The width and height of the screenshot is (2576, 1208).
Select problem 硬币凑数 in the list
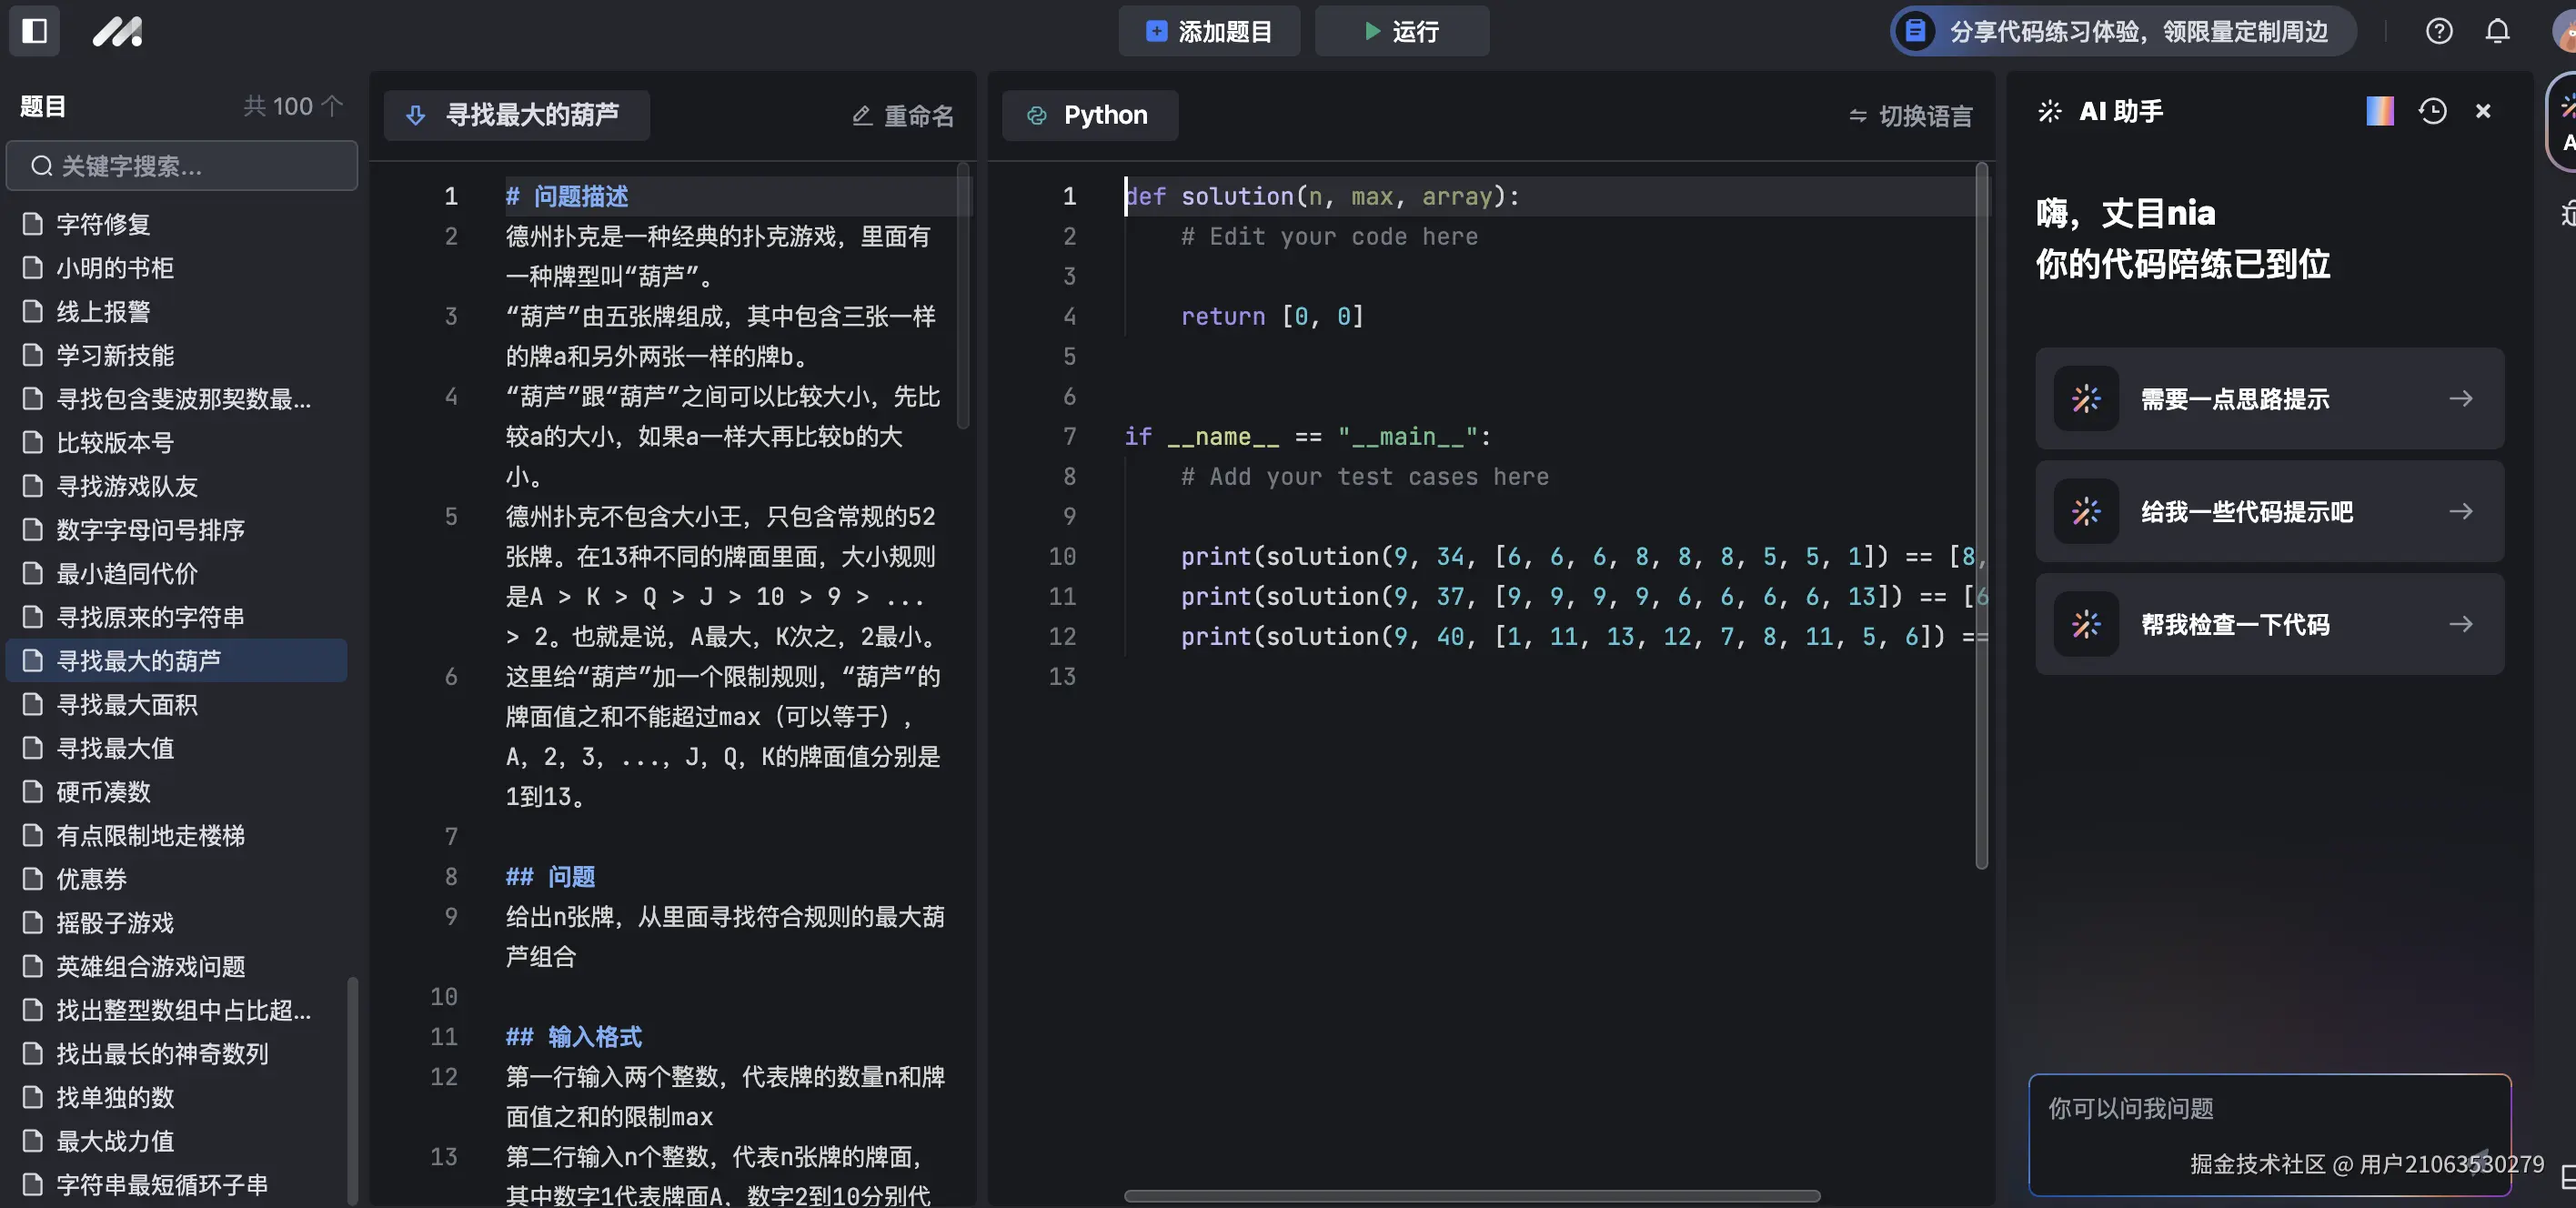coord(102,792)
